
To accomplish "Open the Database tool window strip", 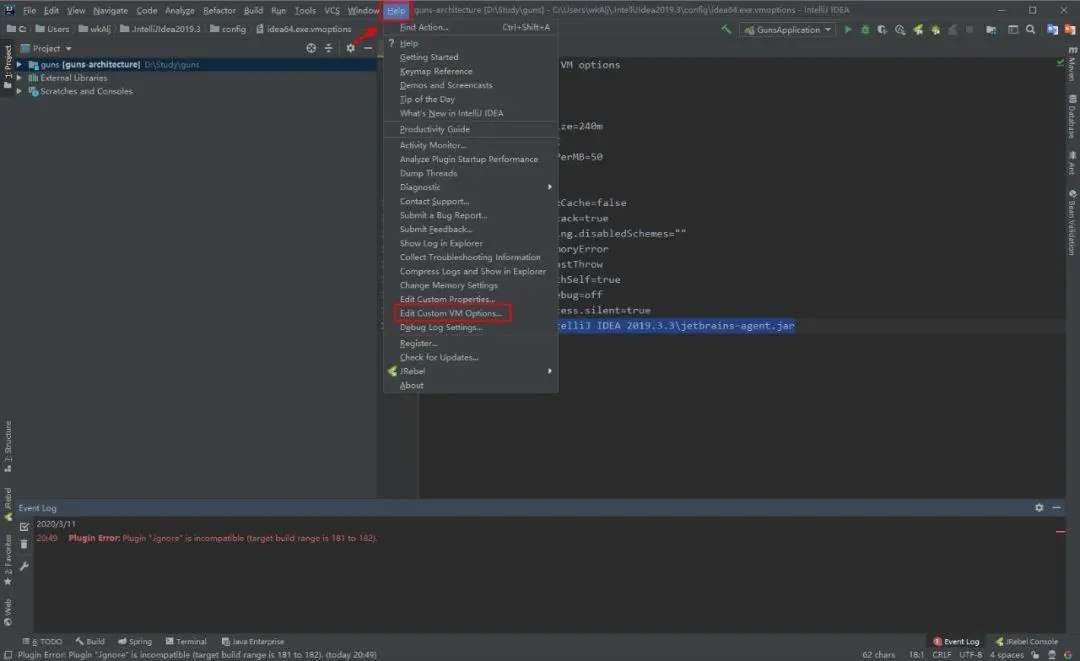I will [1072, 116].
